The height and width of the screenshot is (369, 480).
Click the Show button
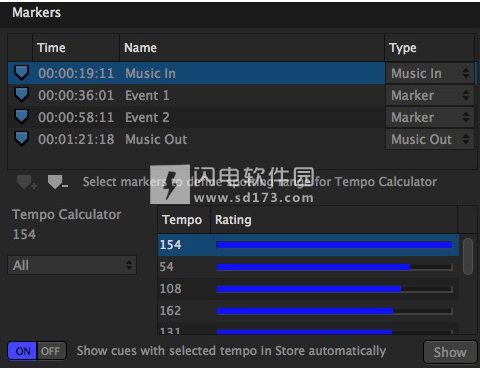pos(450,352)
